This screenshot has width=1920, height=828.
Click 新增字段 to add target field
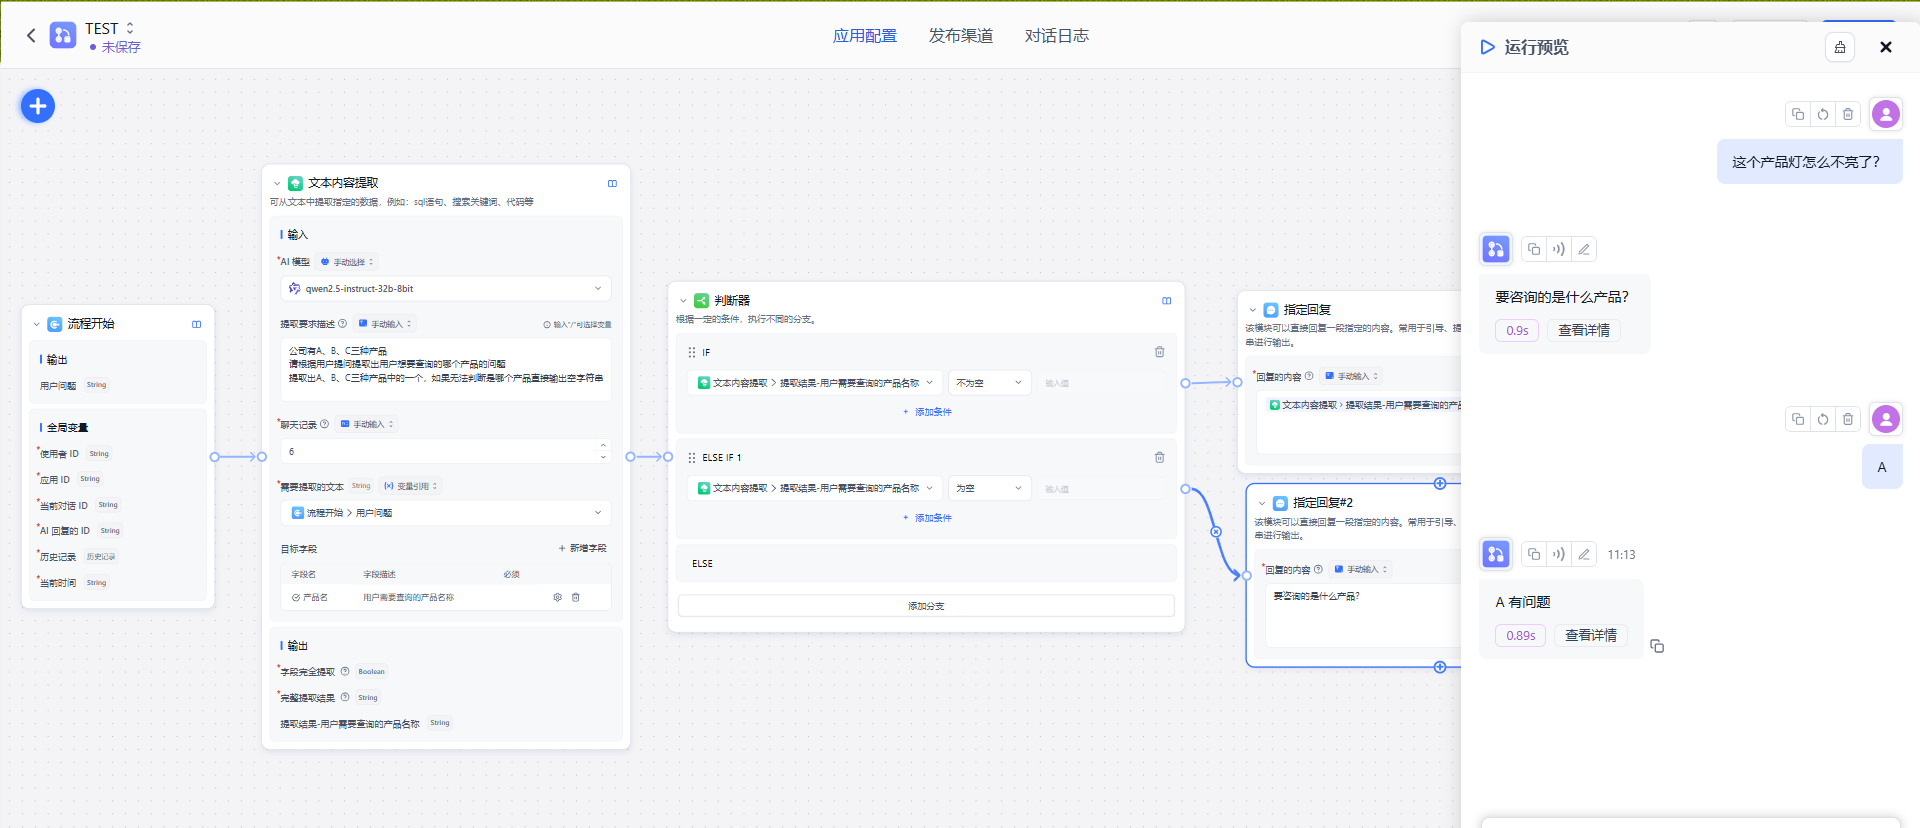tap(582, 548)
